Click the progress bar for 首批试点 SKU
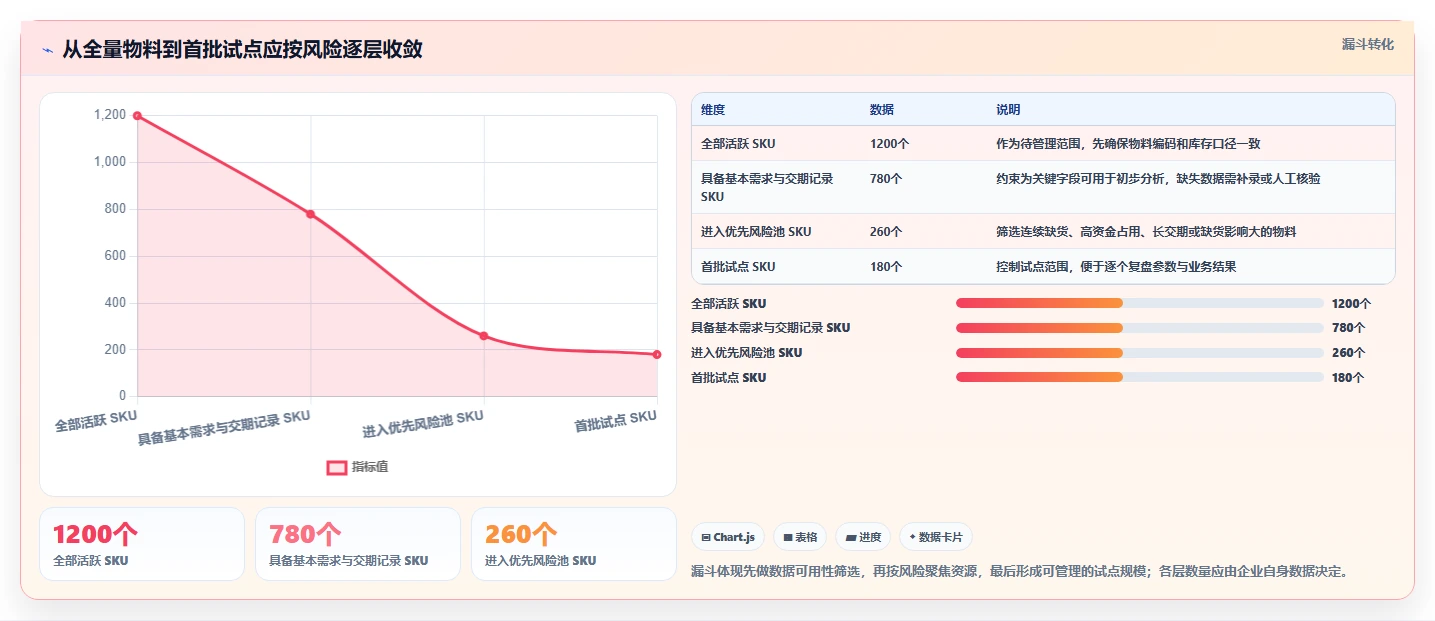Image resolution: width=1435 pixels, height=621 pixels. 1140,378
